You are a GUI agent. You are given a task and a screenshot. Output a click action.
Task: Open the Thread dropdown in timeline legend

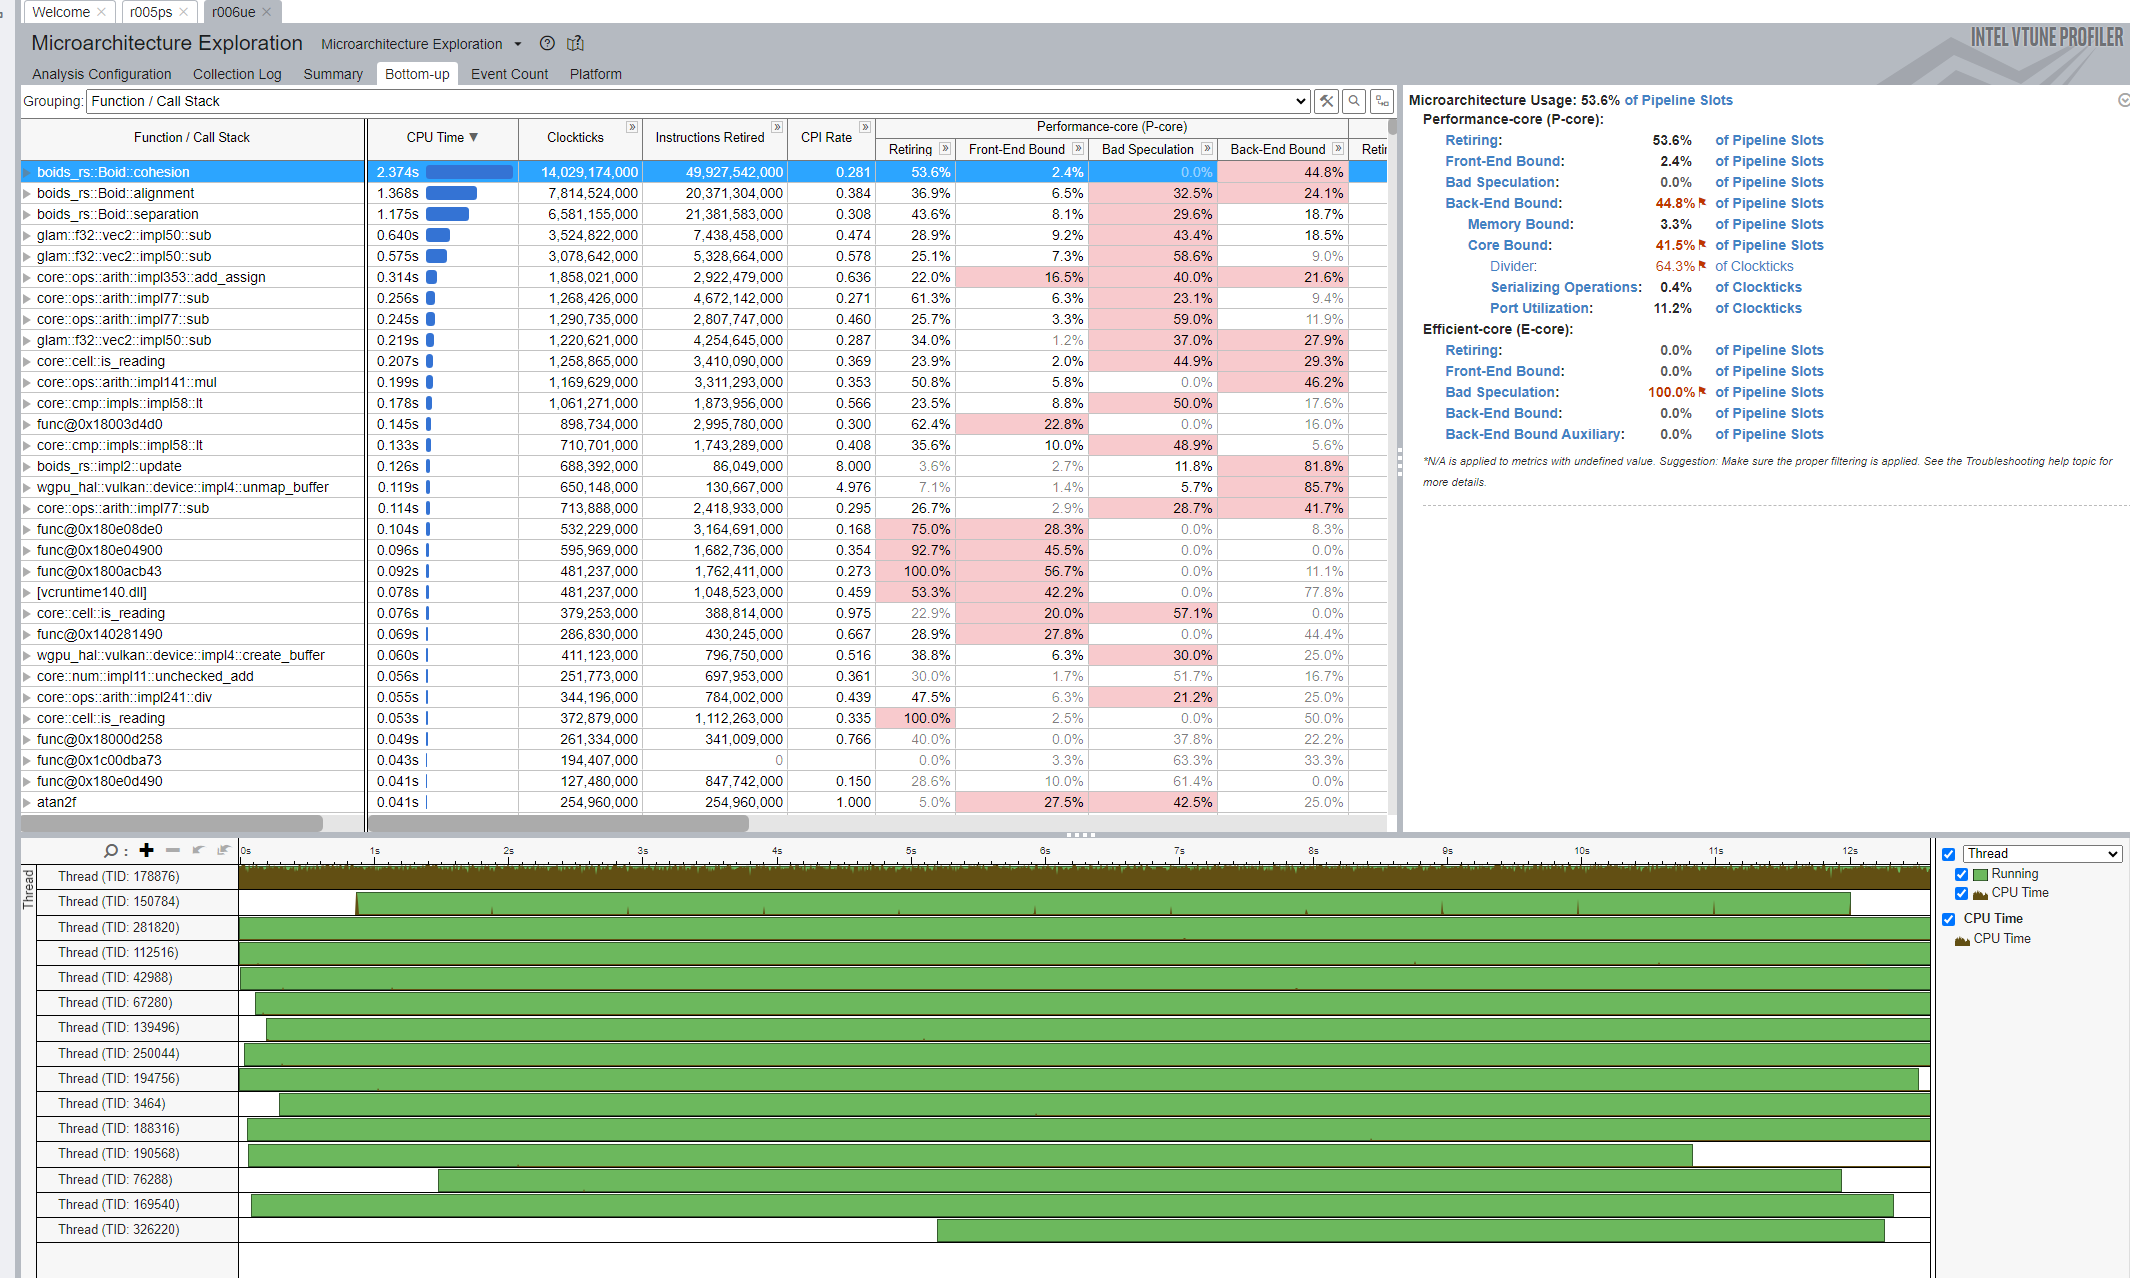click(2041, 854)
